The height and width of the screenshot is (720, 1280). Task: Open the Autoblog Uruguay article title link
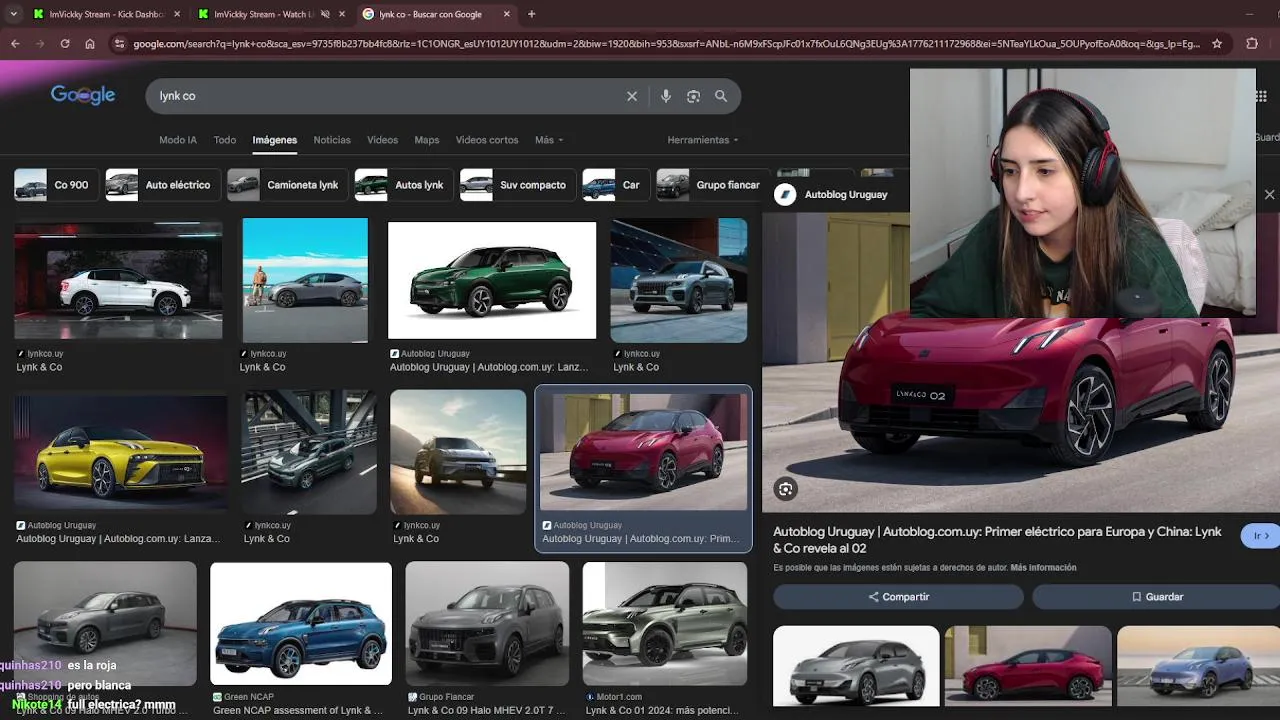click(997, 540)
